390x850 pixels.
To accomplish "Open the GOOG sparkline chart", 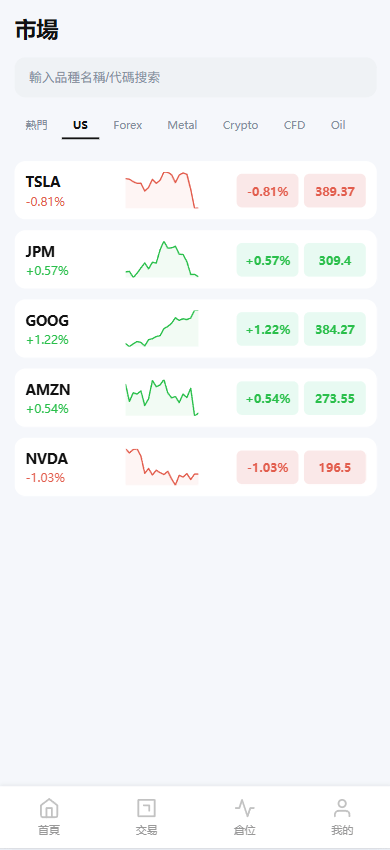I will coord(162,329).
